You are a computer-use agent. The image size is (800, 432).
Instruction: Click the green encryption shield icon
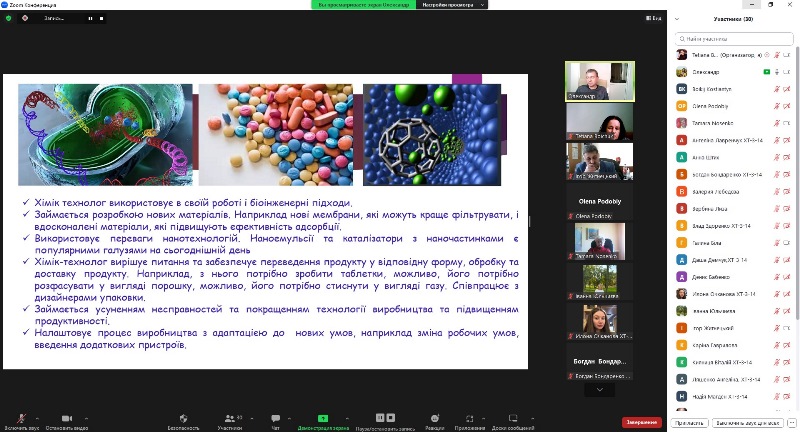(x=10, y=18)
